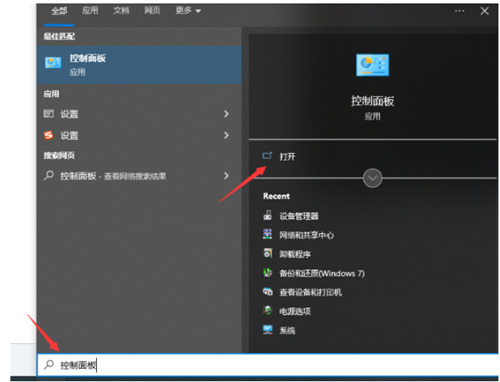Click the magnifier icon in search box
This screenshot has height=382, width=500.
tap(49, 364)
